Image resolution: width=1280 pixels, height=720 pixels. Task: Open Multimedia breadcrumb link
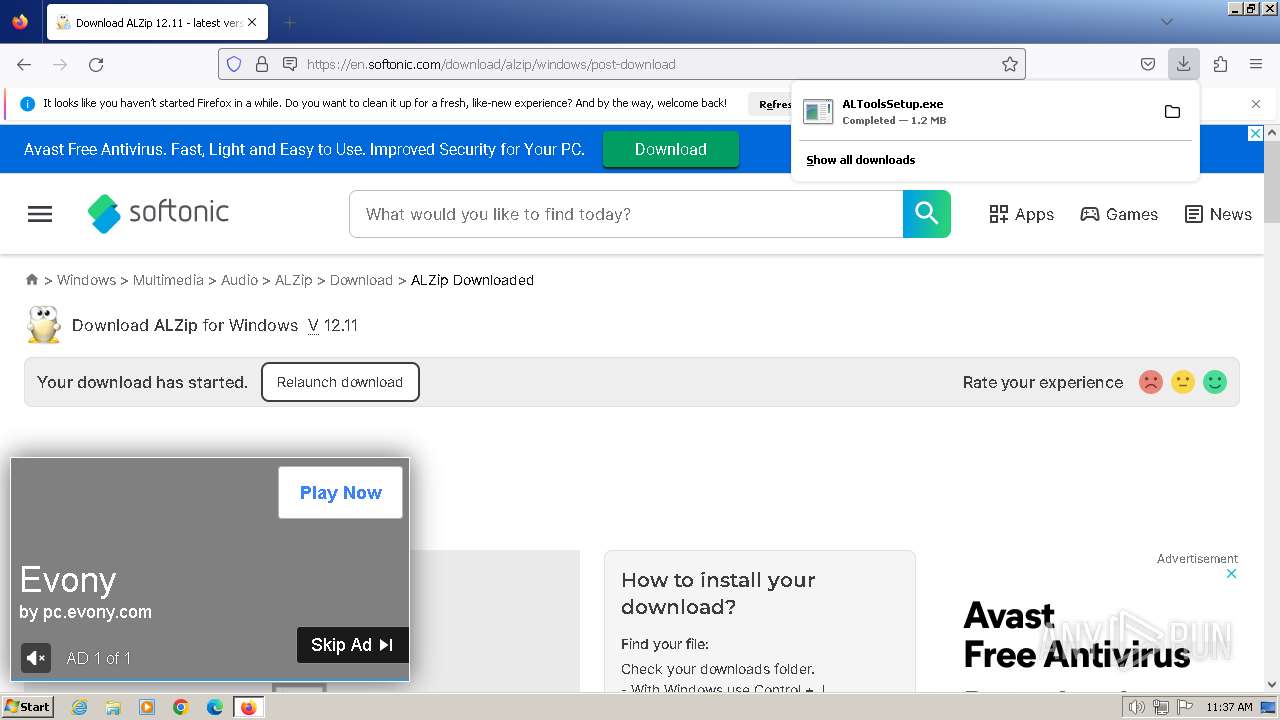(168, 280)
